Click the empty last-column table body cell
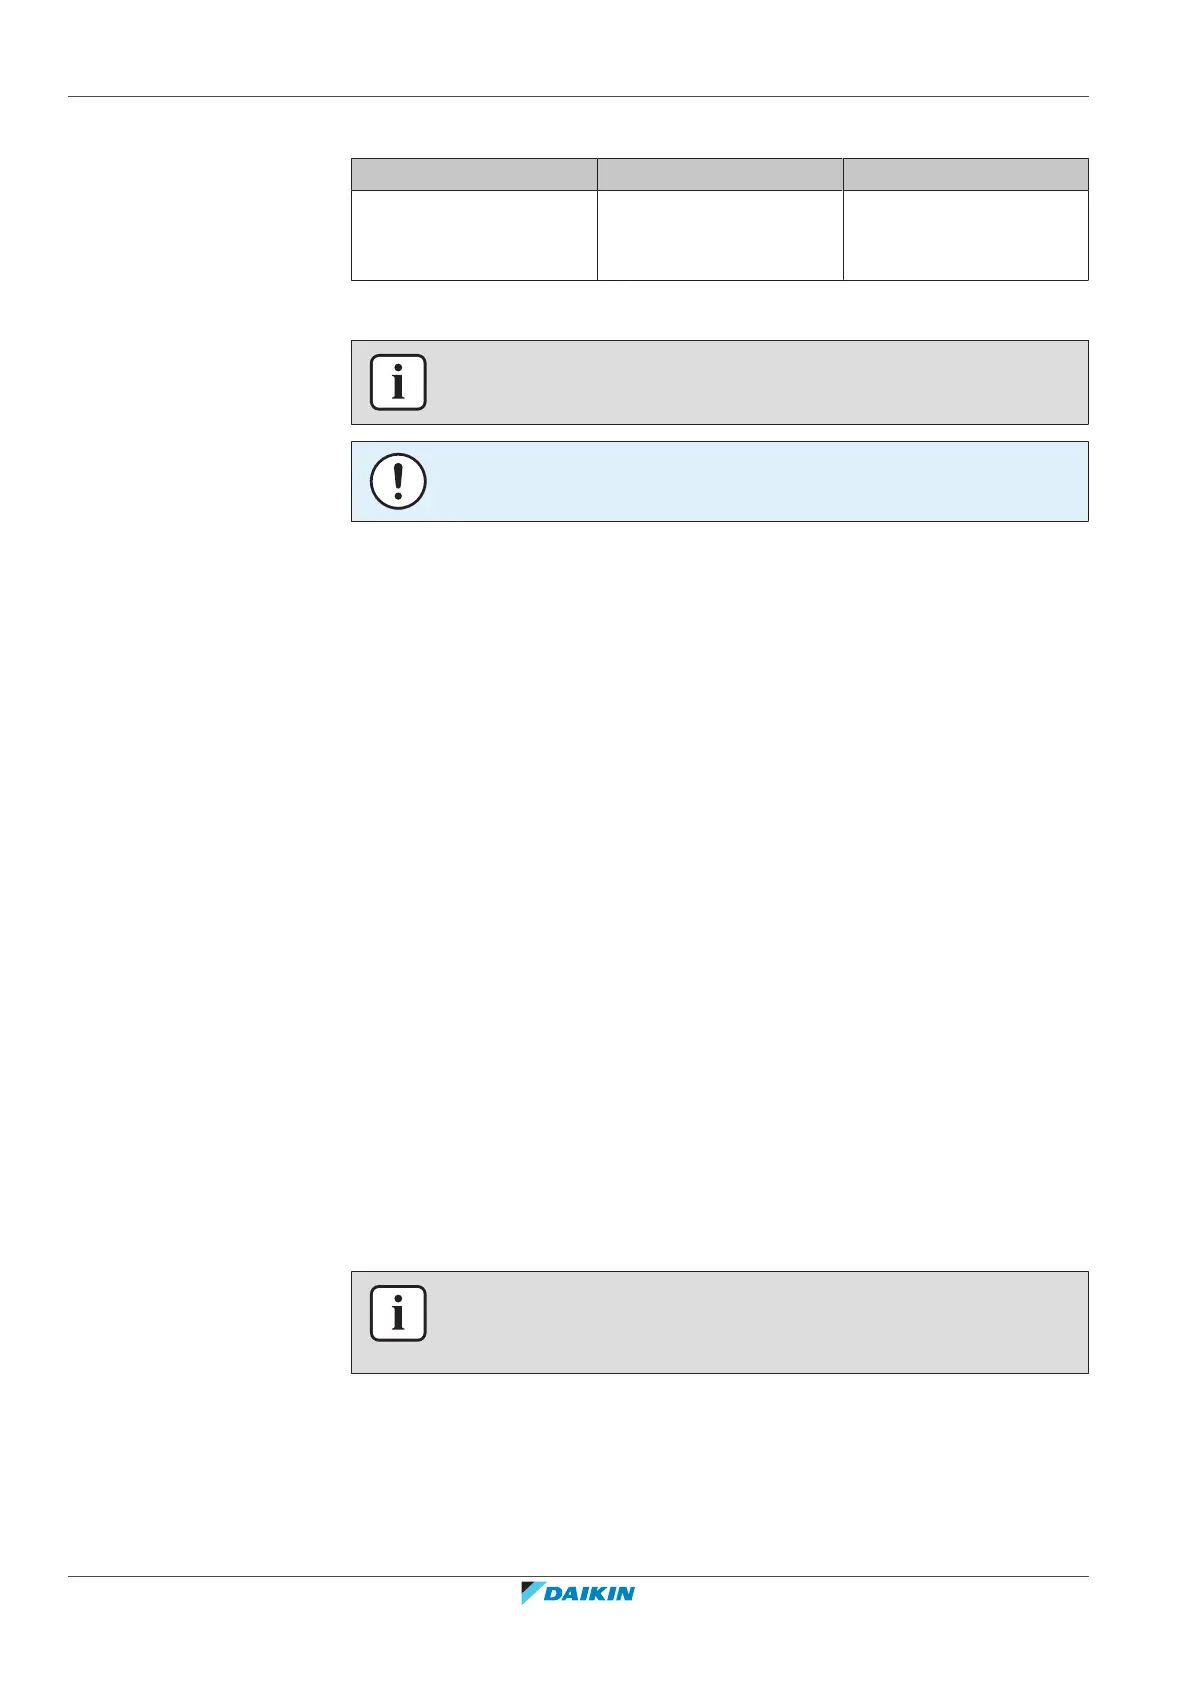Screen dimensions: 1191x1684 coord(965,235)
